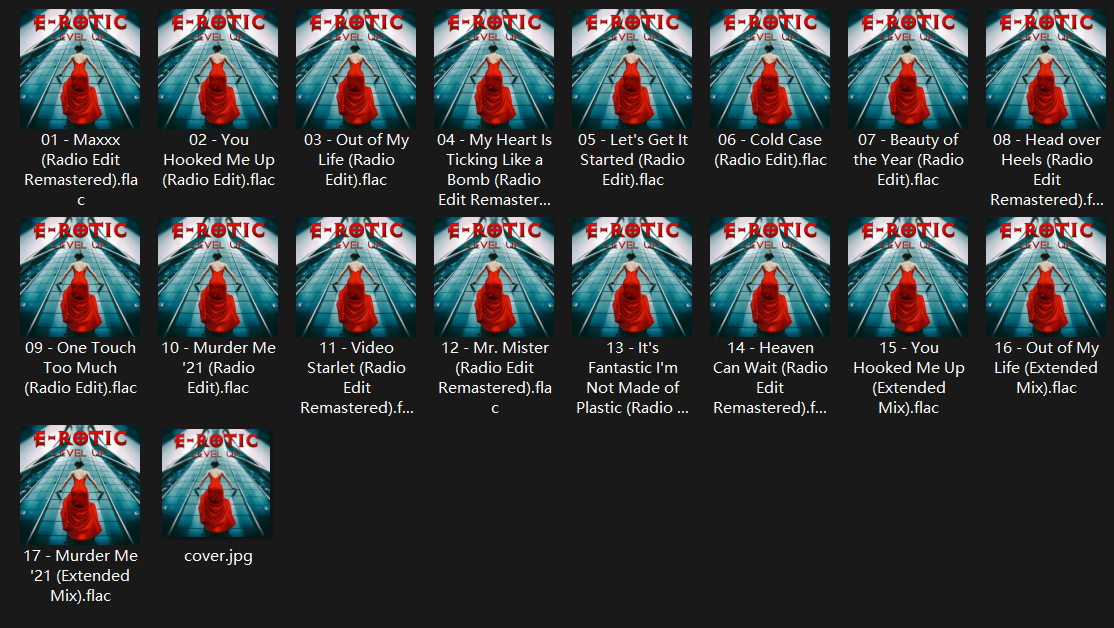Select the 17 - Murder Me '21 Extended Mix thumbnail

(80, 485)
